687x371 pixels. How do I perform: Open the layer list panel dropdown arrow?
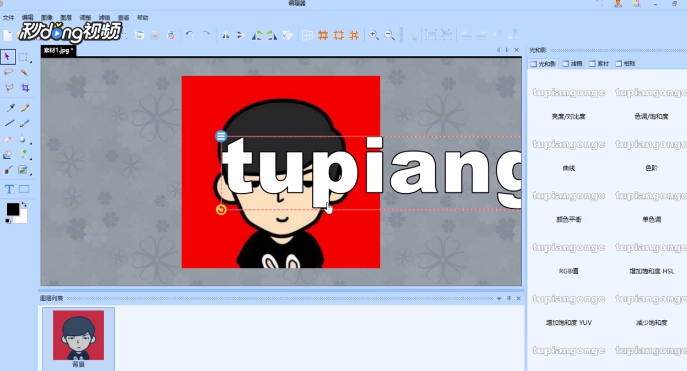[x=499, y=298]
